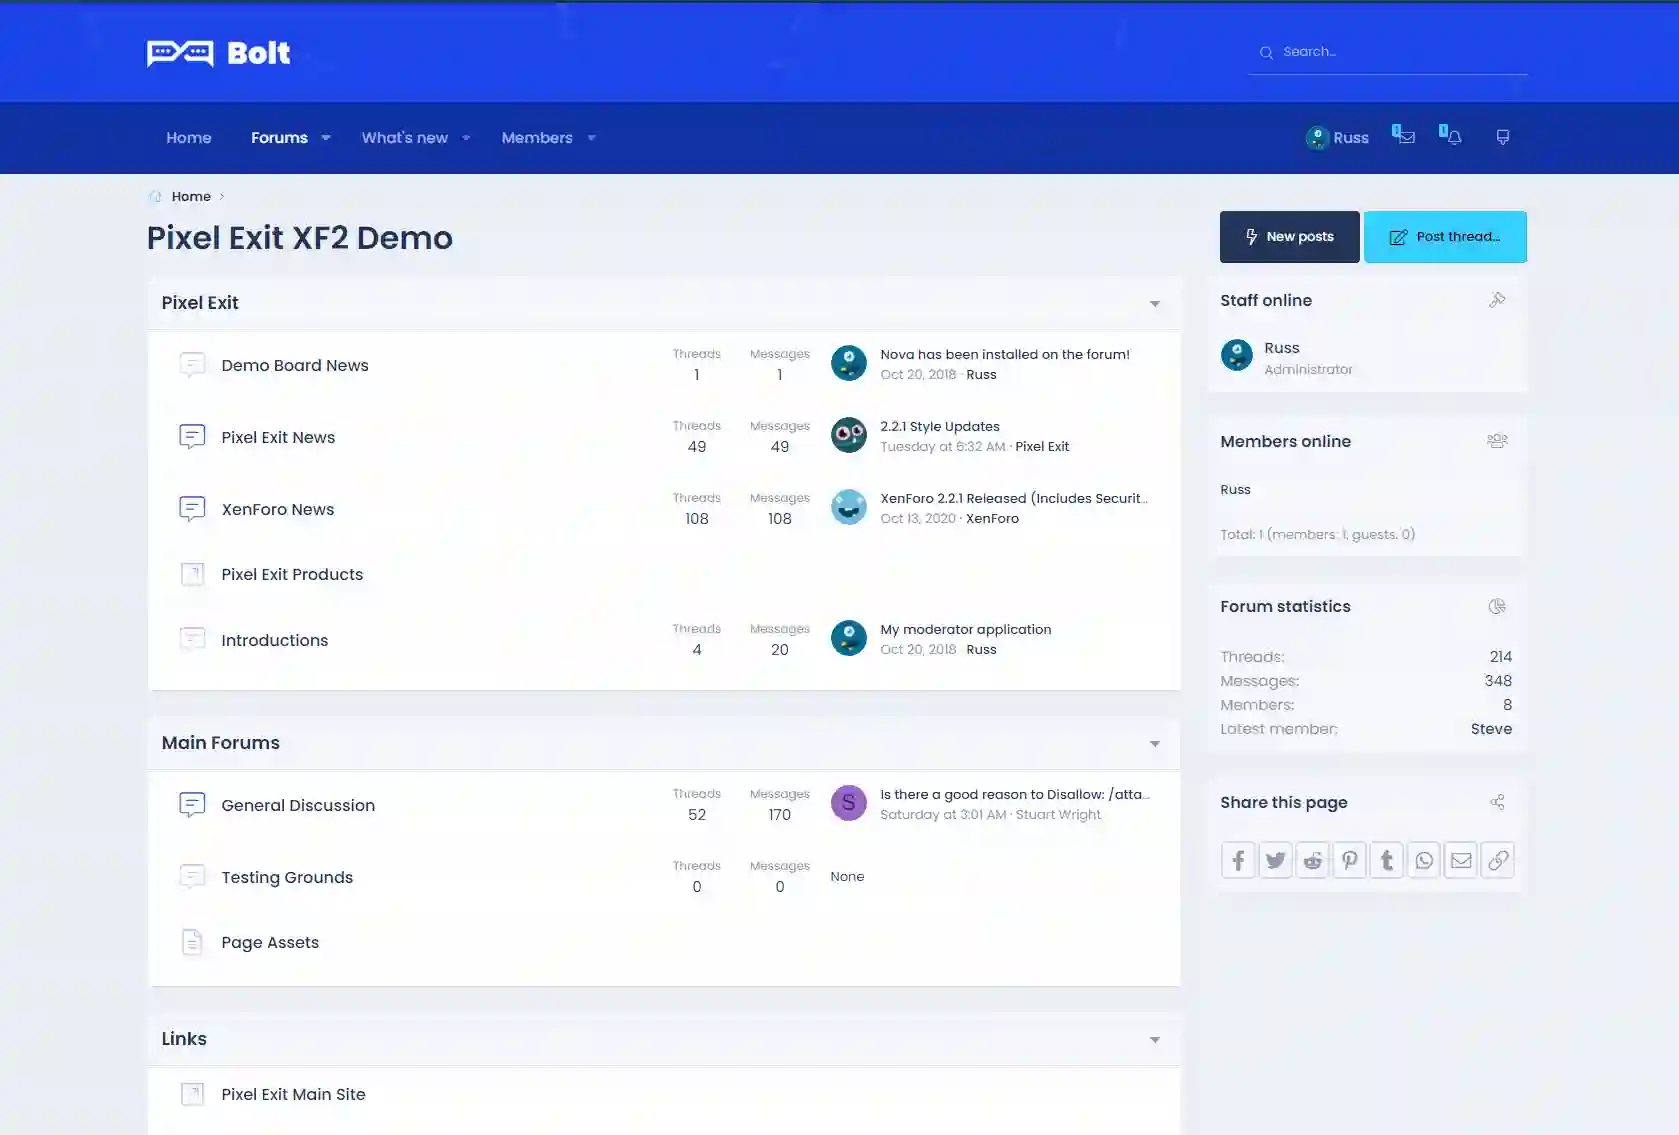Collapse the Links category
The image size is (1679, 1135).
1155,1040
